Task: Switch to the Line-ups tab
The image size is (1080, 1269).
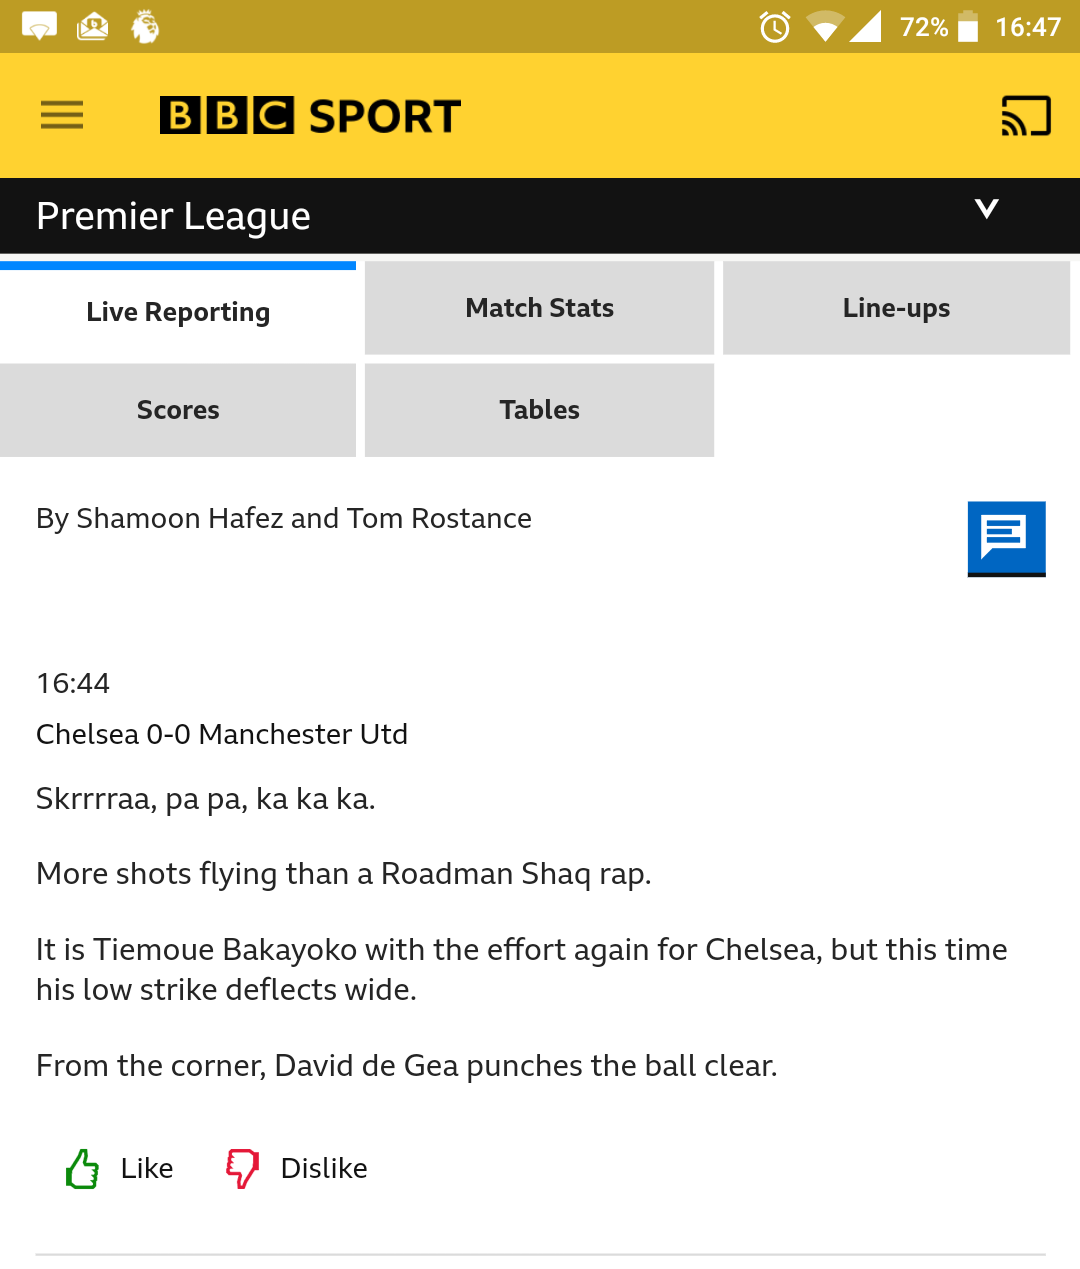Action: (896, 308)
